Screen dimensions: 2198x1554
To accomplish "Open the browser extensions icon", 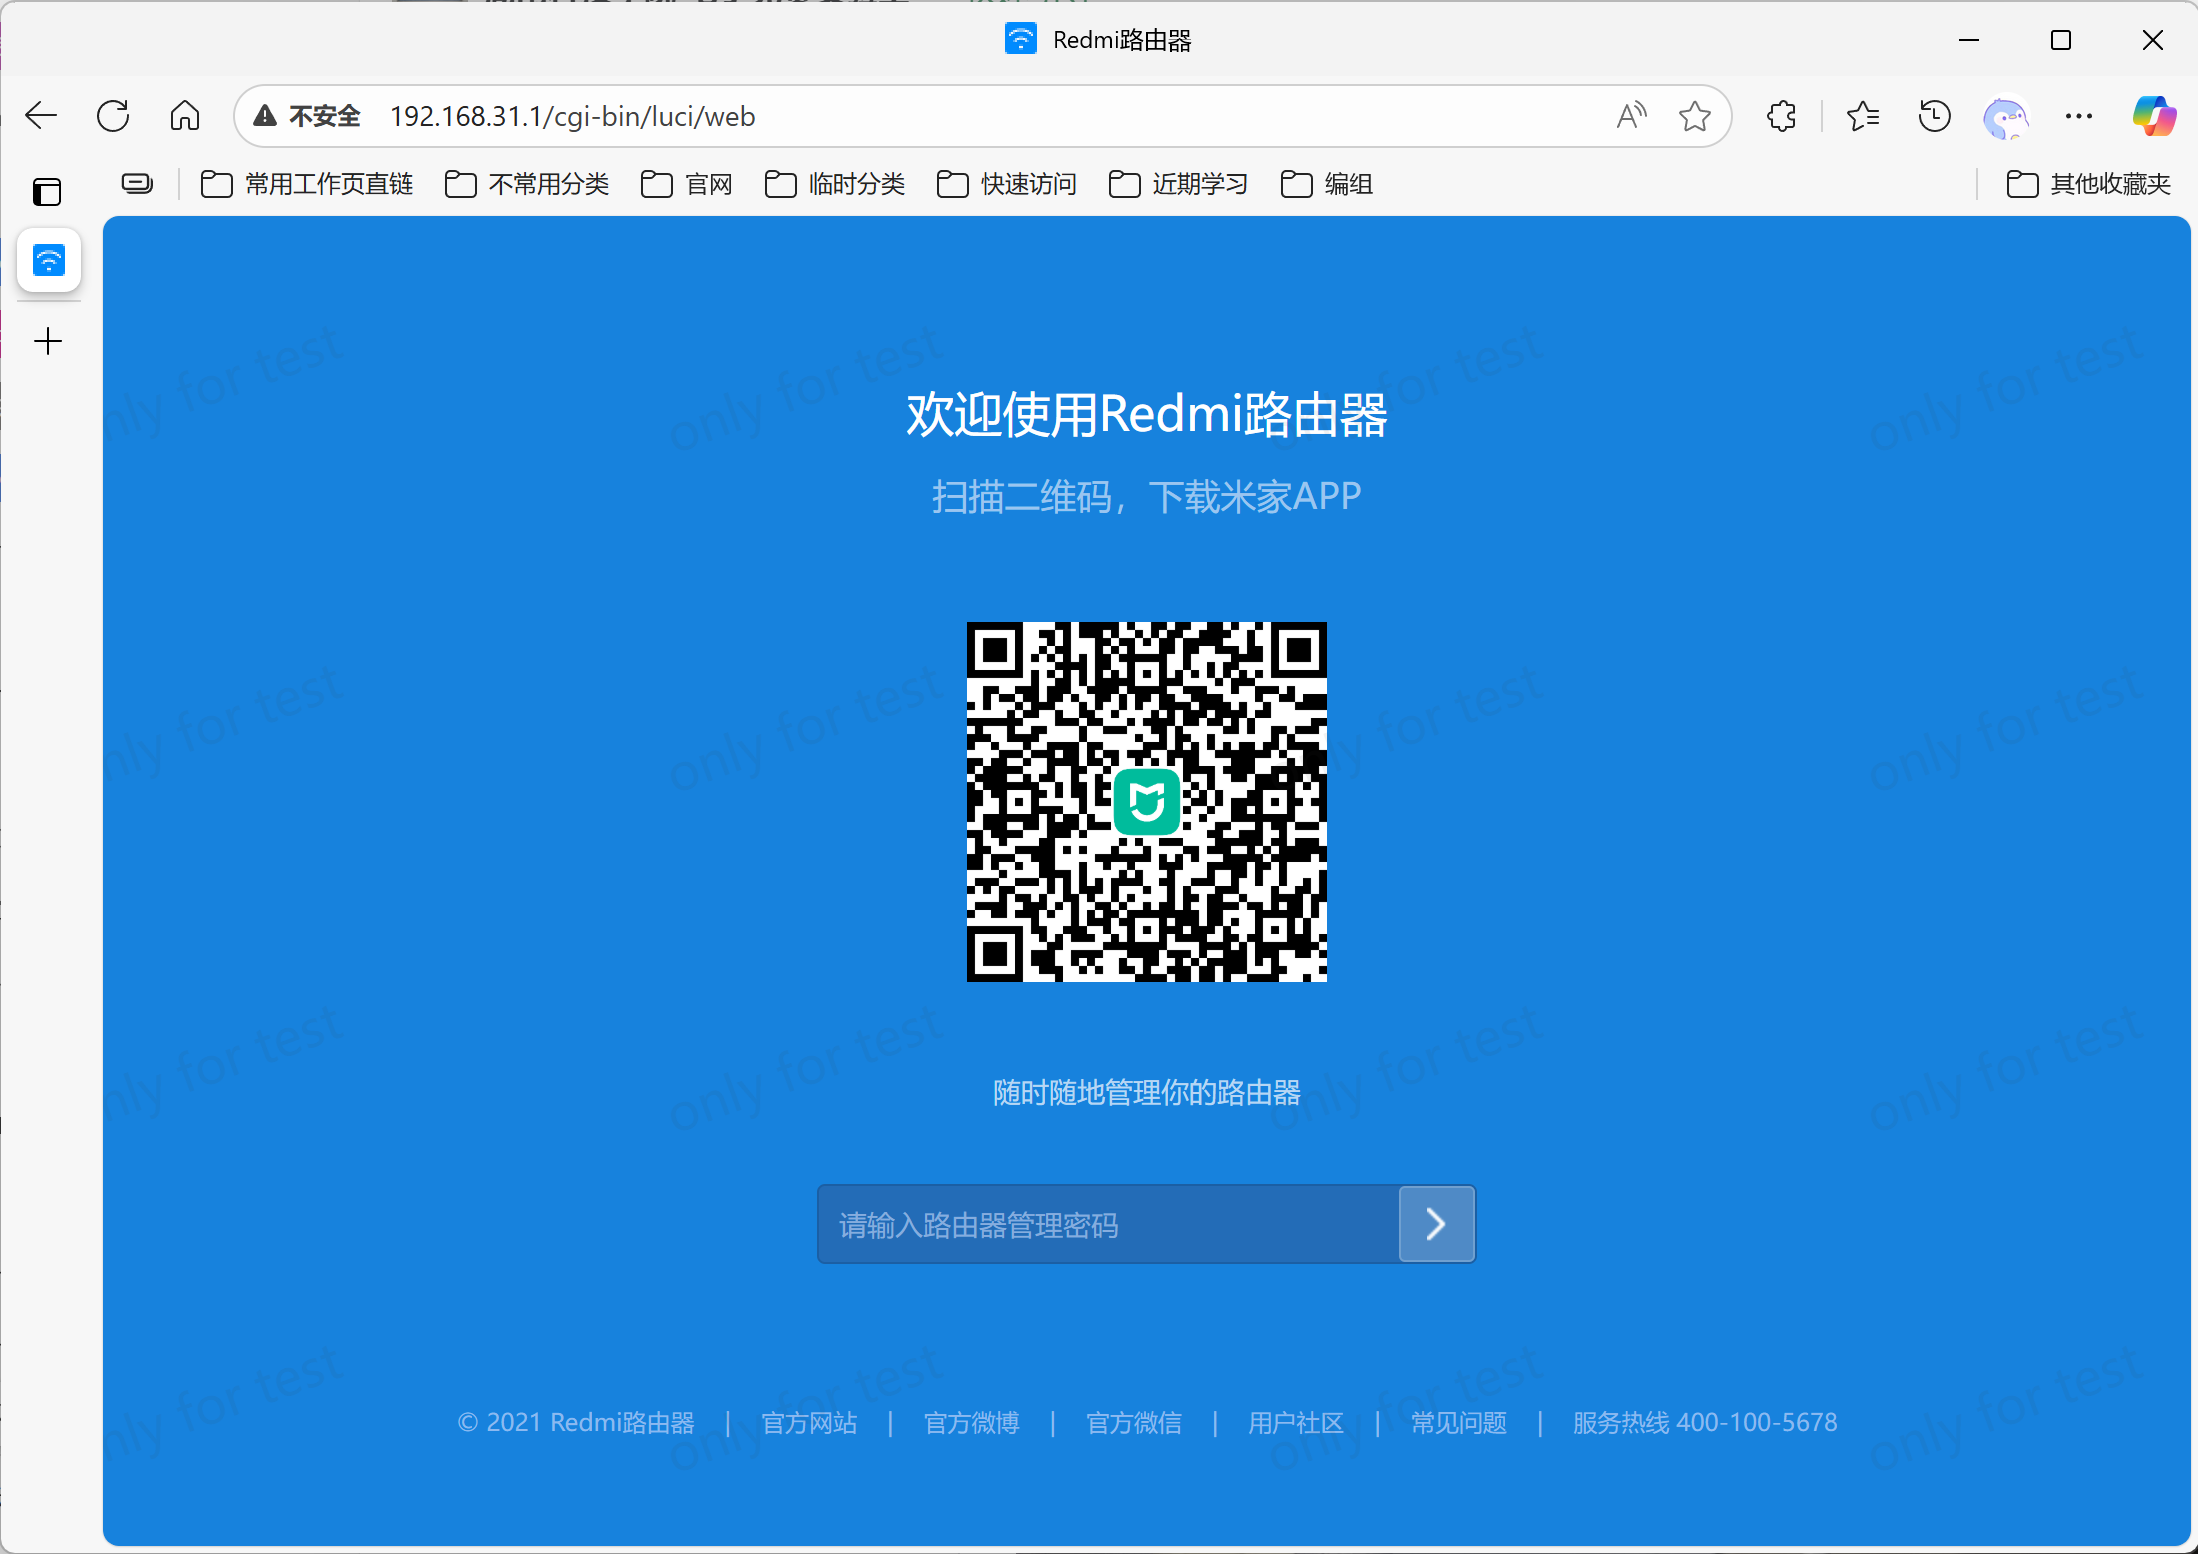I will click(x=1781, y=116).
